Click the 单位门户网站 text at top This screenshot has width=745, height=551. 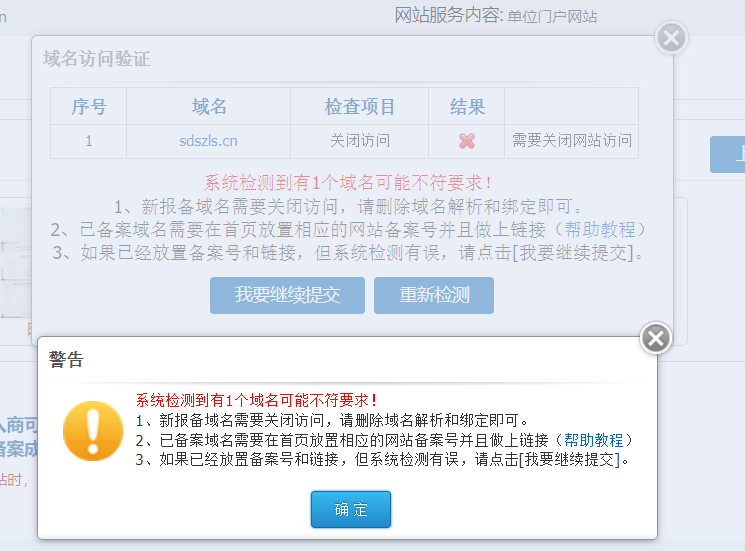click(552, 16)
